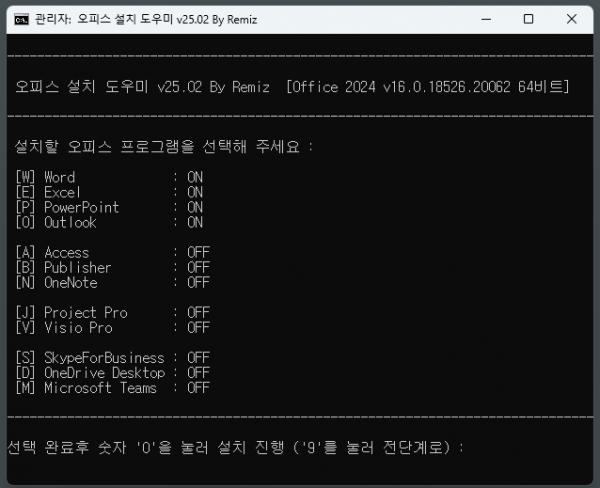This screenshot has width=600, height=488.
Task: Click the ON value next to Excel
Action: 195,192
